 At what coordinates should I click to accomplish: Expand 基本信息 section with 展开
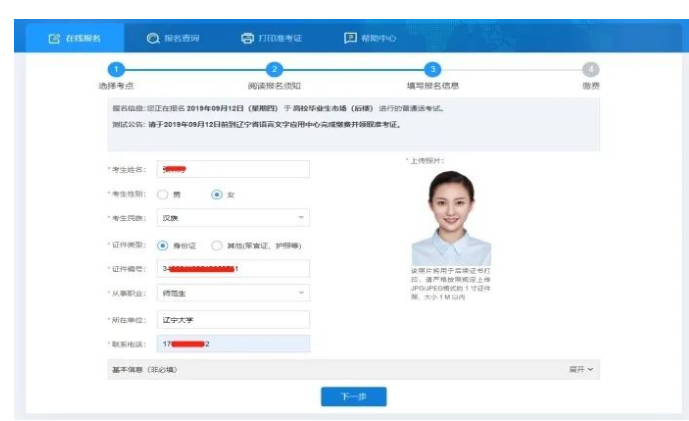tap(581, 370)
